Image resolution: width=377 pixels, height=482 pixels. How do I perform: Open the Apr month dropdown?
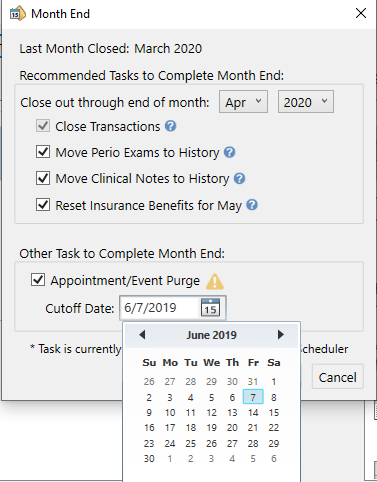point(243,102)
